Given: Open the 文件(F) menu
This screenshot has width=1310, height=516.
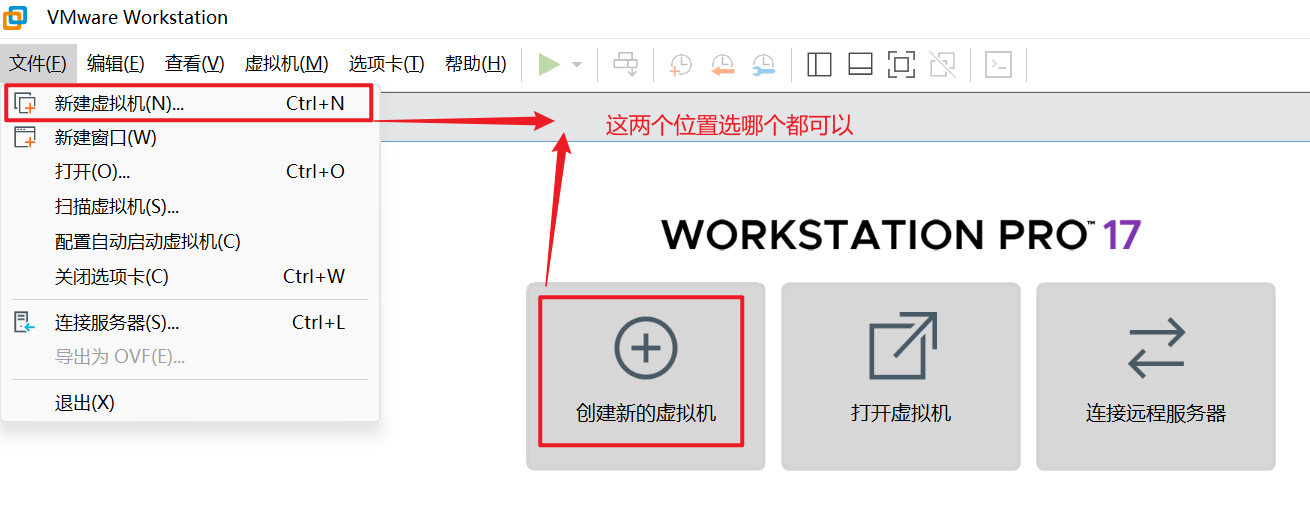Looking at the screenshot, I should pos(38,64).
